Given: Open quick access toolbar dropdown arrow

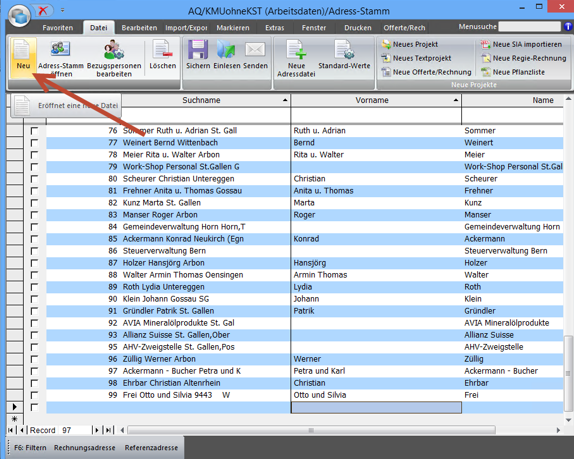Looking at the screenshot, I should tap(63, 11).
